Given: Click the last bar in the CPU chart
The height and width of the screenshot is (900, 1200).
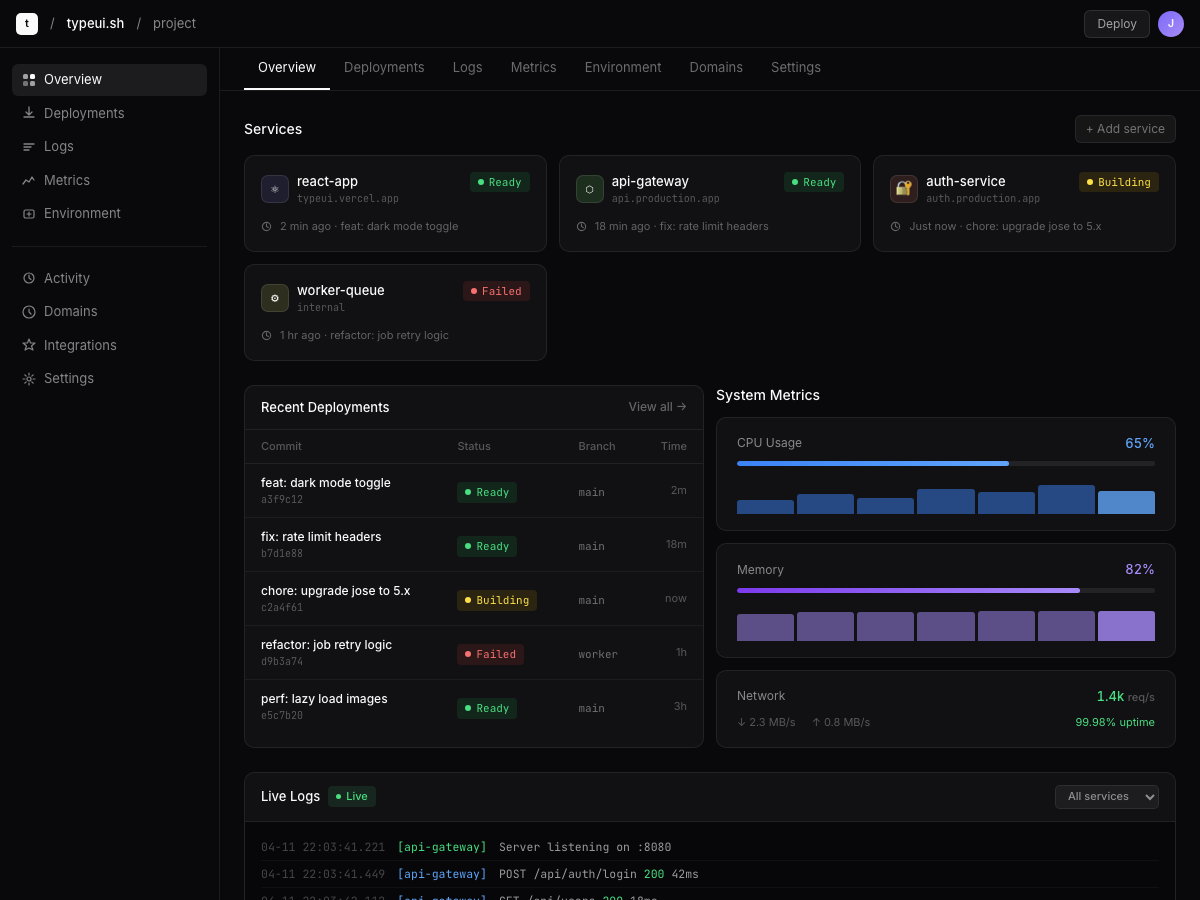Looking at the screenshot, I should [x=1126, y=502].
